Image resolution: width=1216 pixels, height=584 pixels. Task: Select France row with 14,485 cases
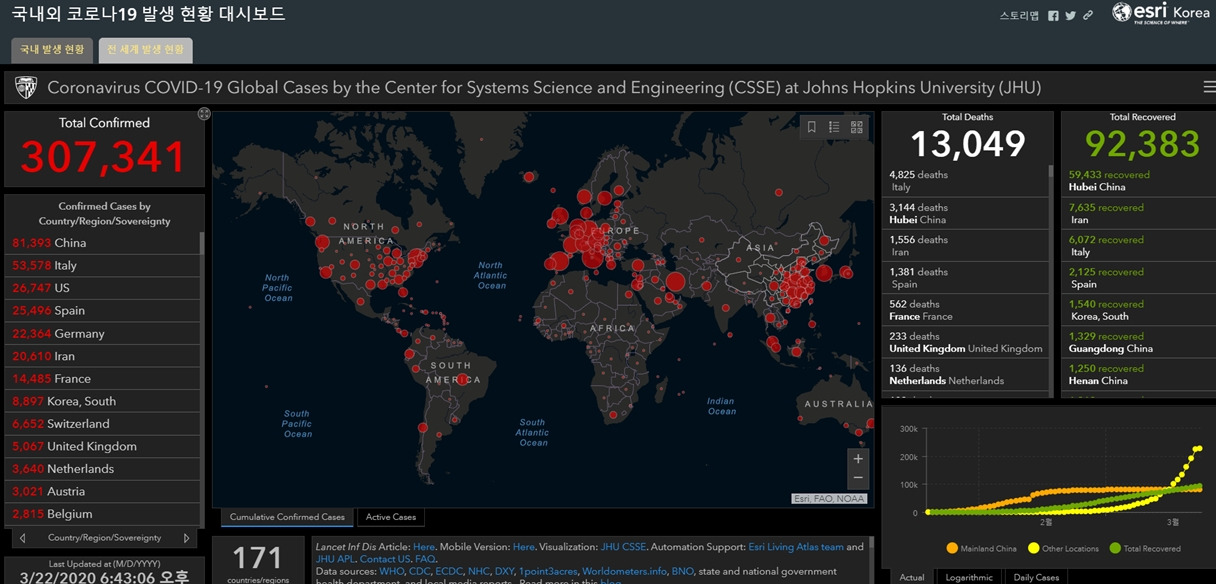(102, 378)
